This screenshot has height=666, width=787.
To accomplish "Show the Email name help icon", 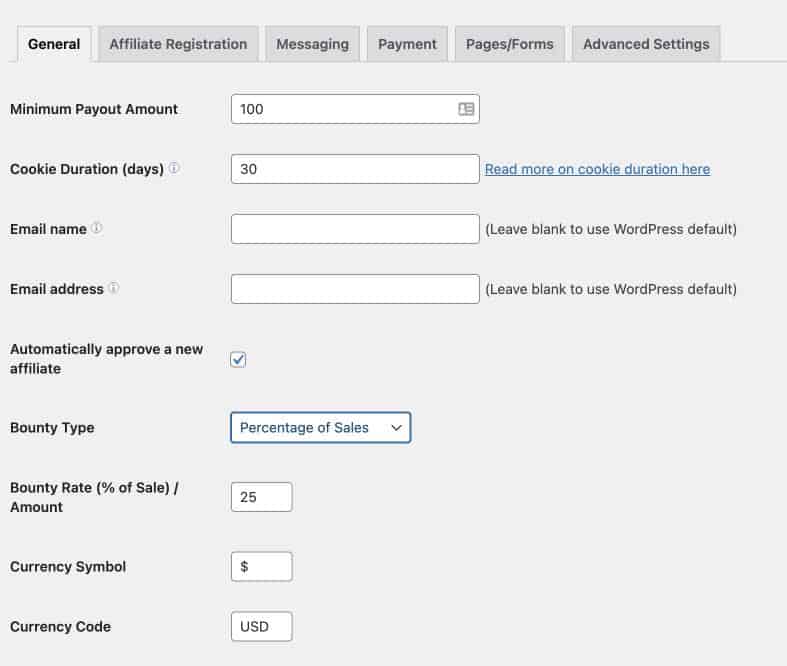I will [97, 228].
